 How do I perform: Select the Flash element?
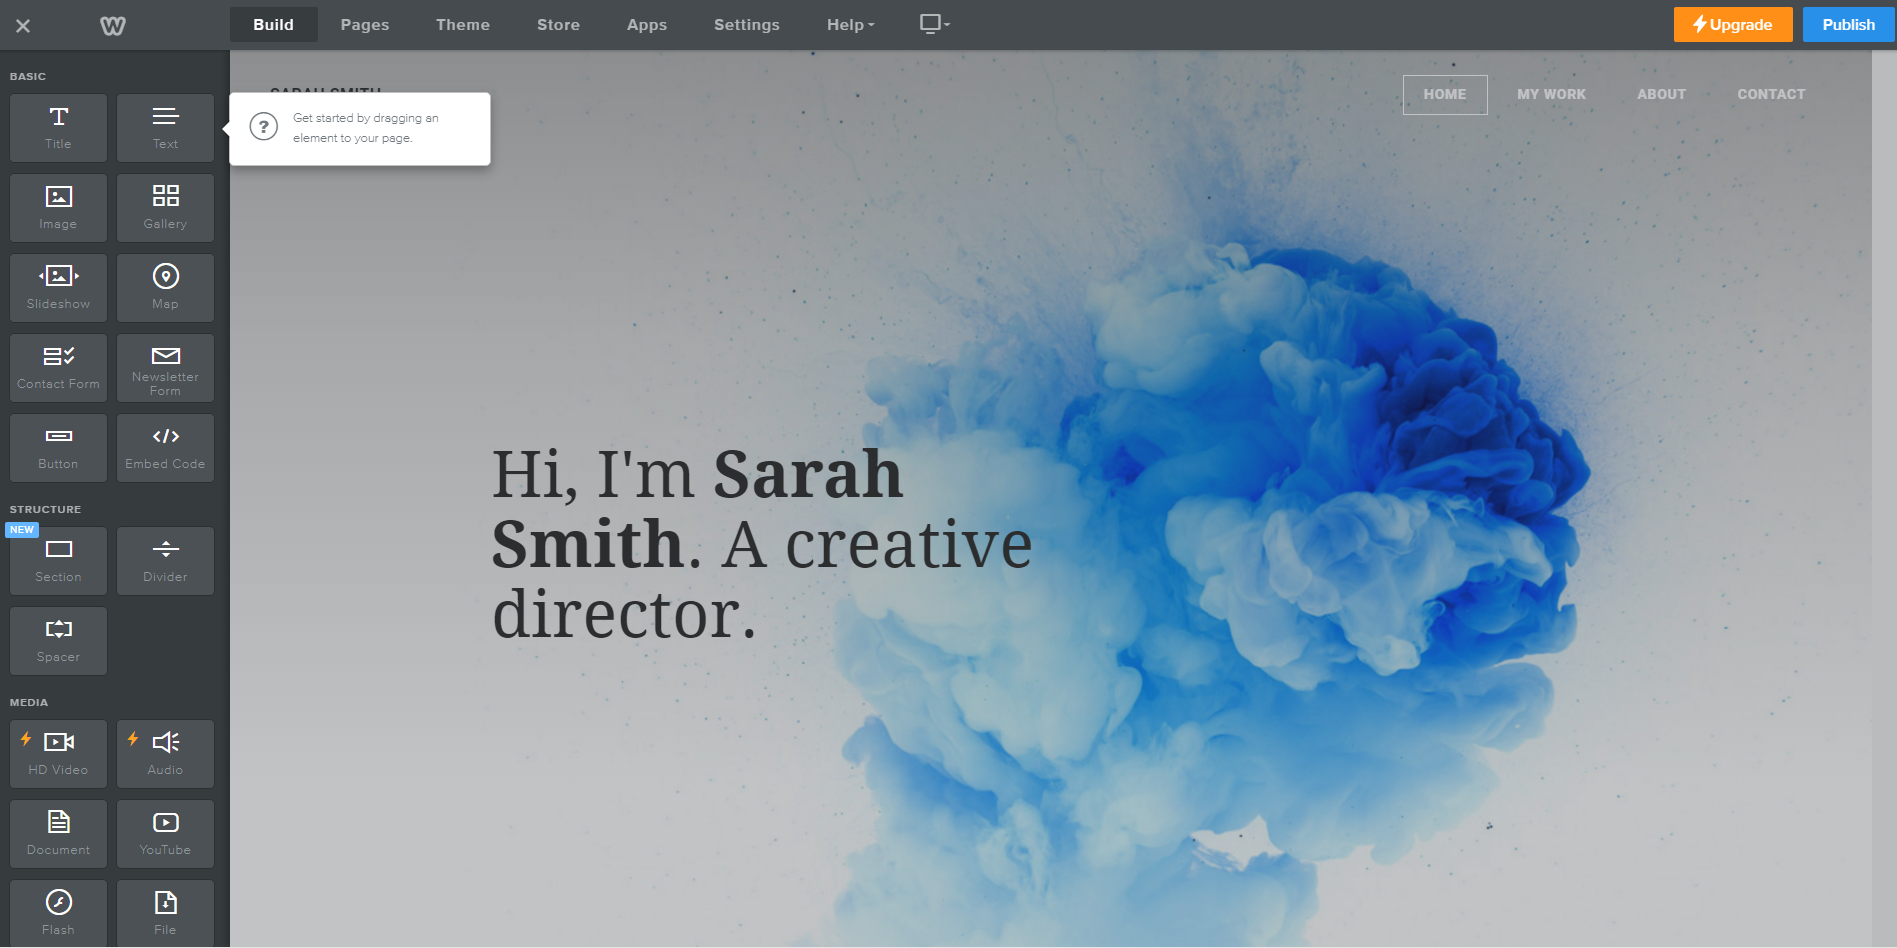coord(58,913)
